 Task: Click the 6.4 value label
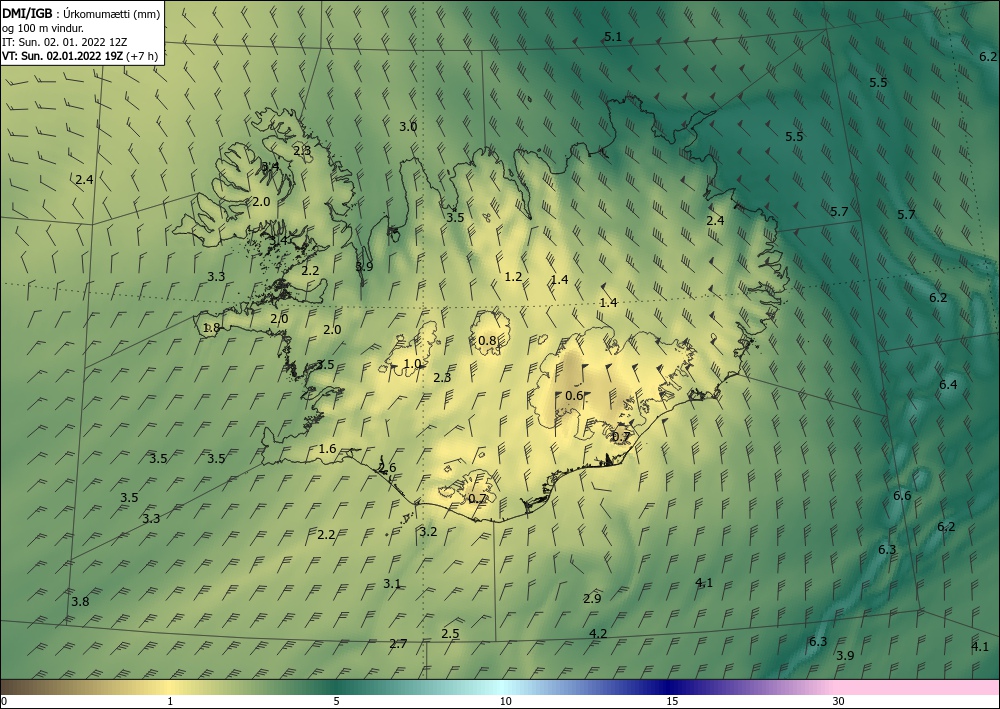coord(948,384)
